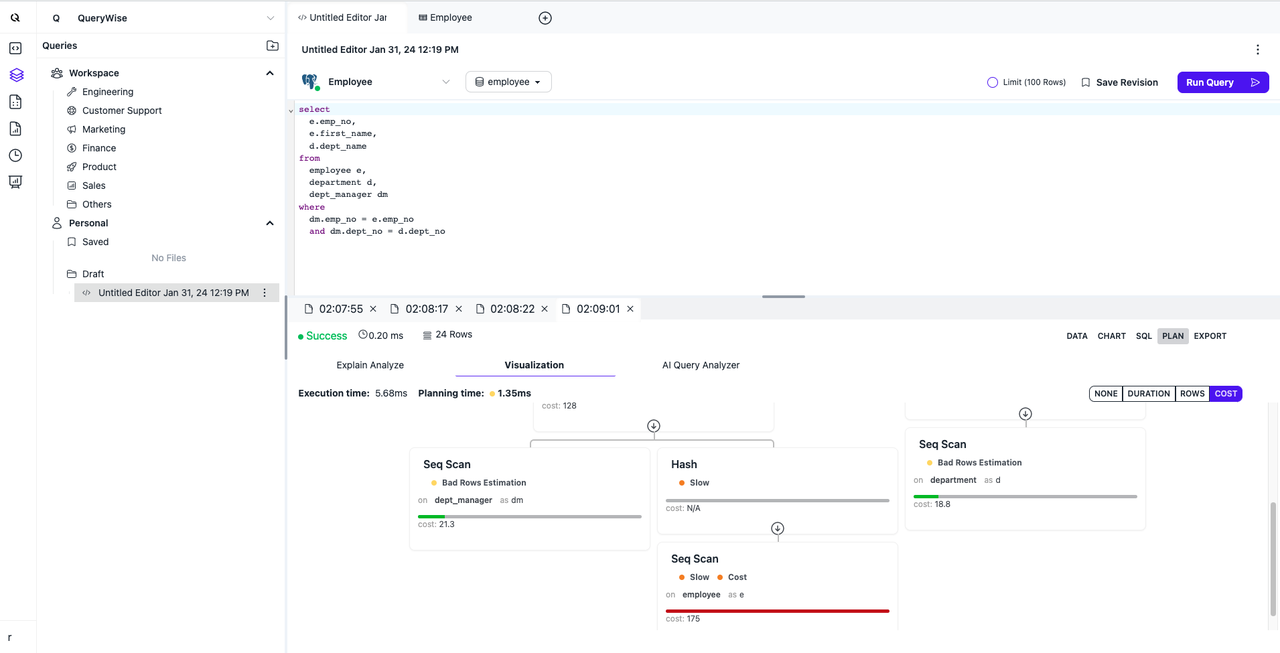Image resolution: width=1280 pixels, height=653 pixels.
Task: Open the QueryWise workspace dropdown
Action: coord(270,18)
